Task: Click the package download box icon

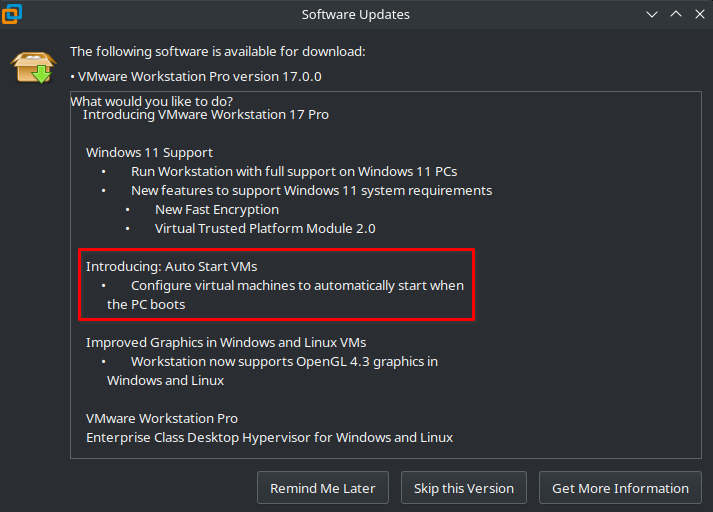Action: 33,68
